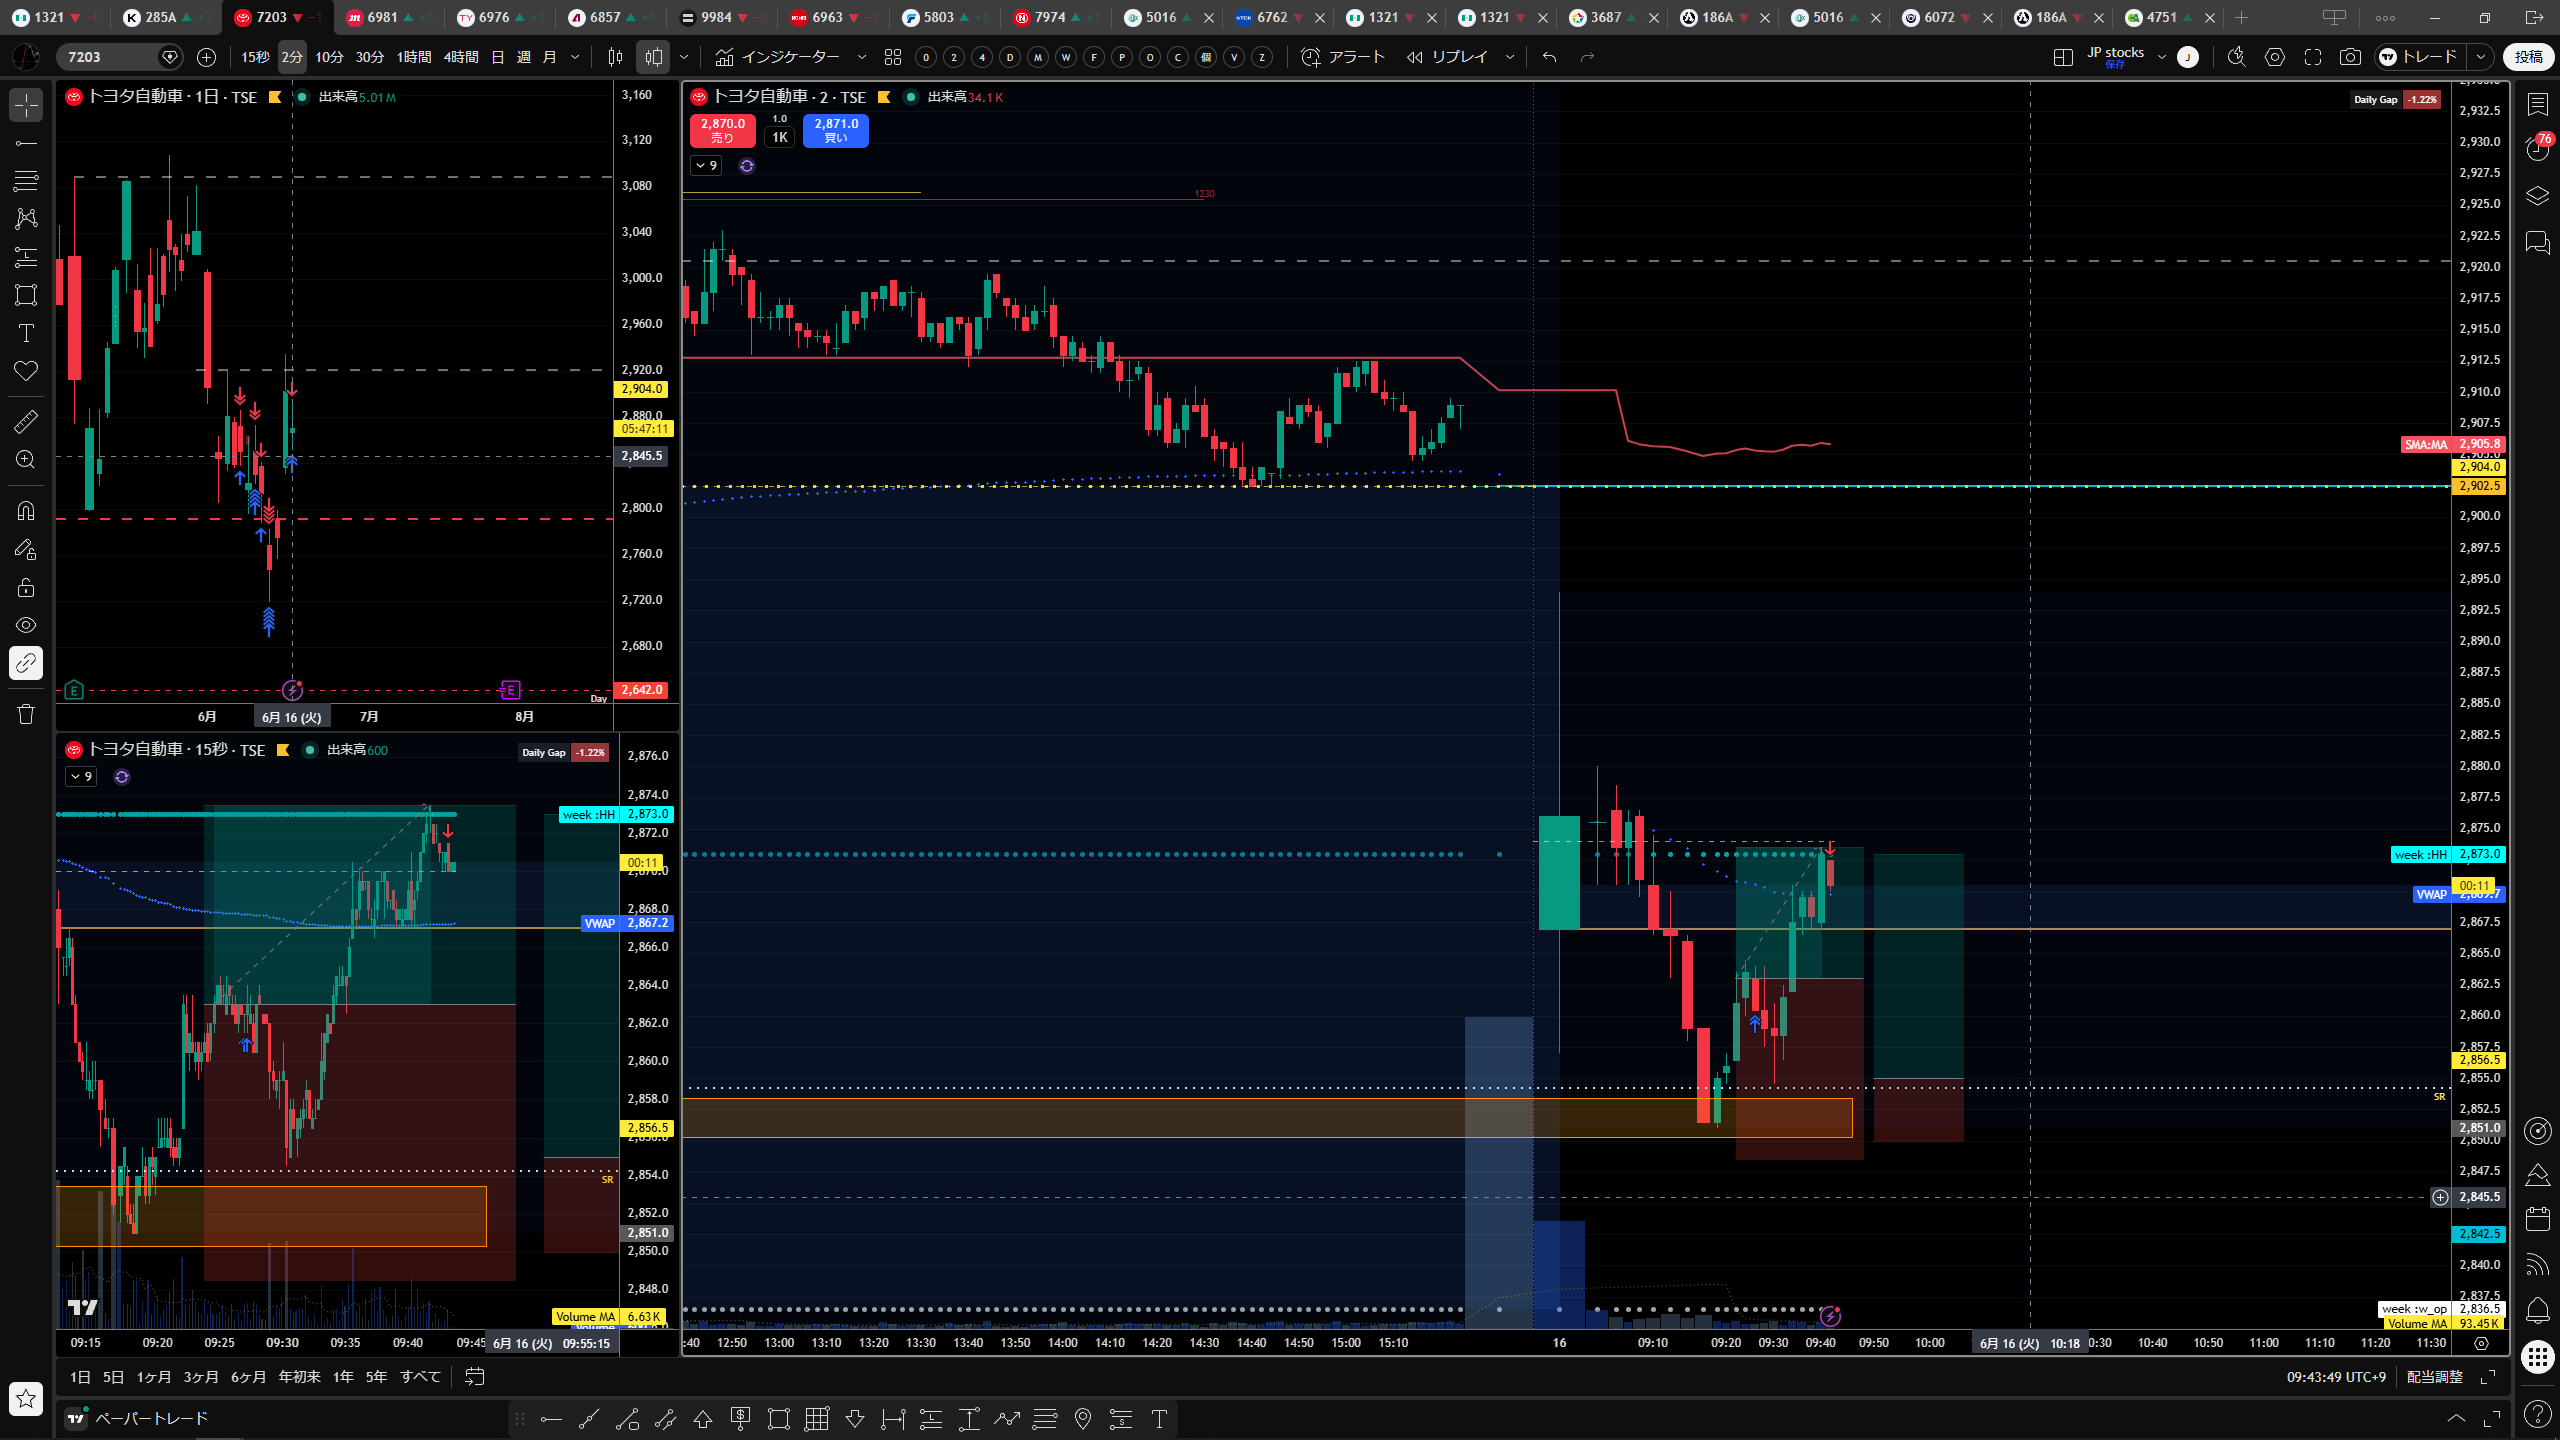Click the 7203 symbol search field

tap(108, 57)
